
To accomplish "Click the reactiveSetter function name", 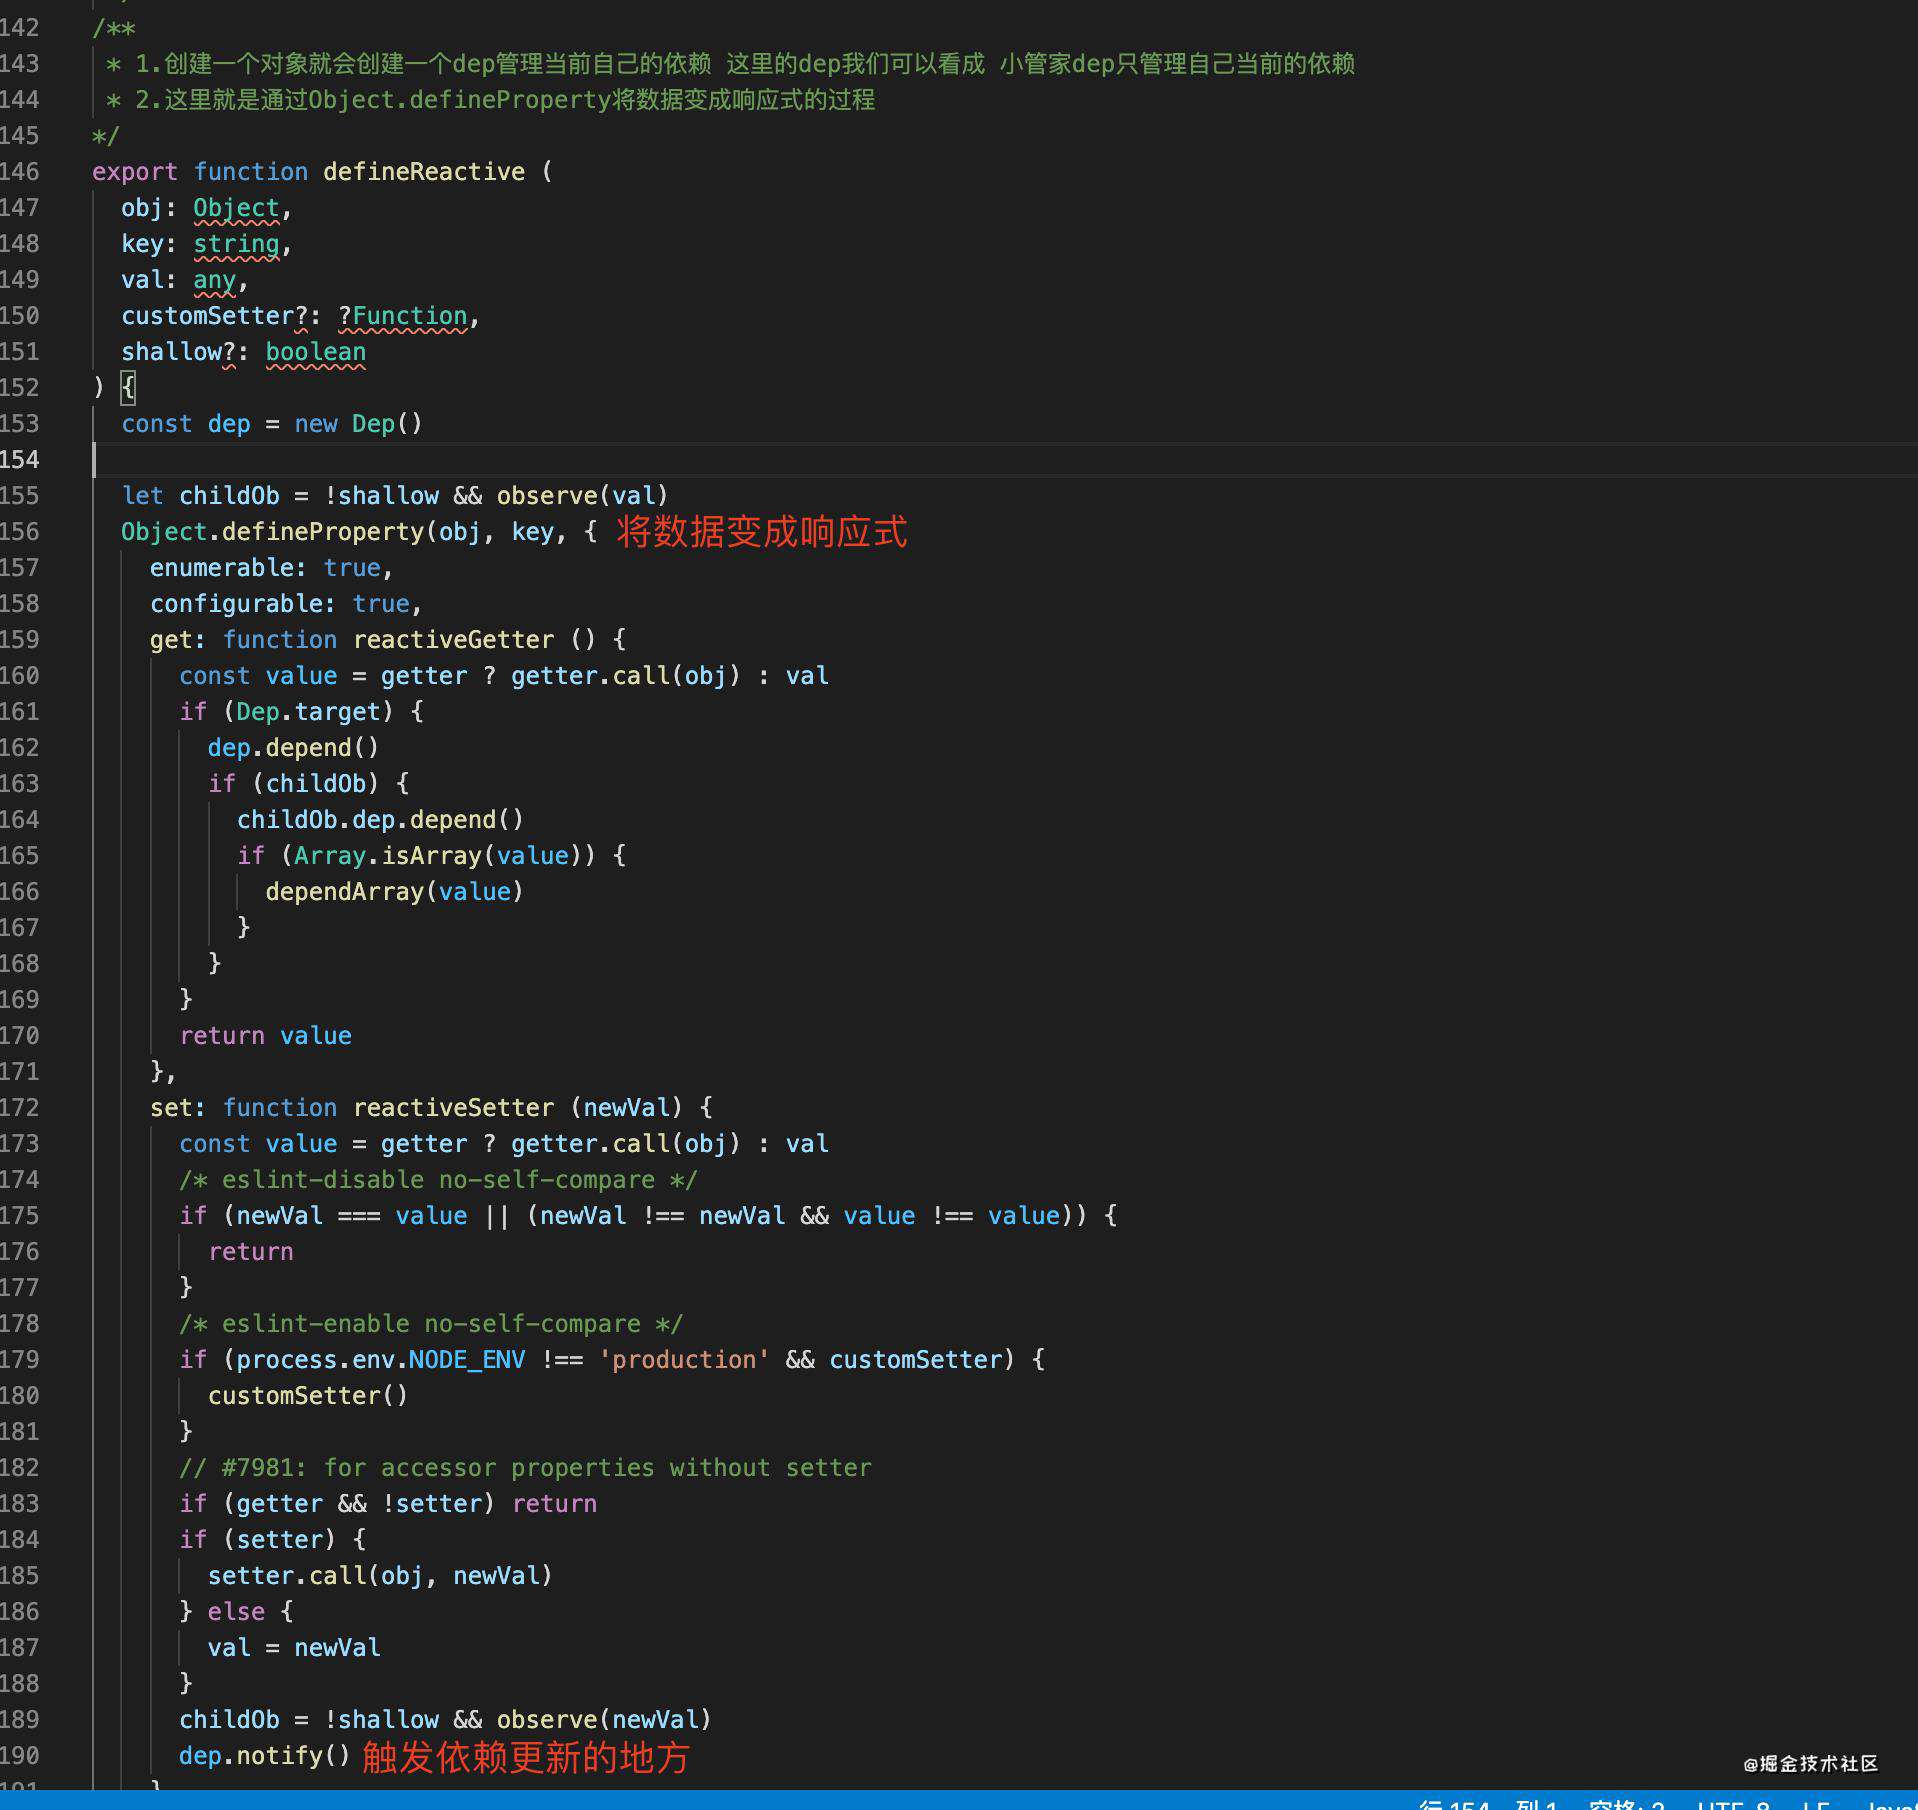I will pyautogui.click(x=453, y=1108).
